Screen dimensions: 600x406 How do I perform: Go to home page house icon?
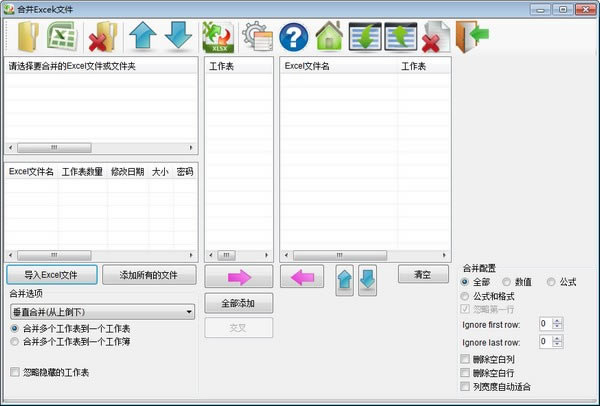tap(329, 36)
